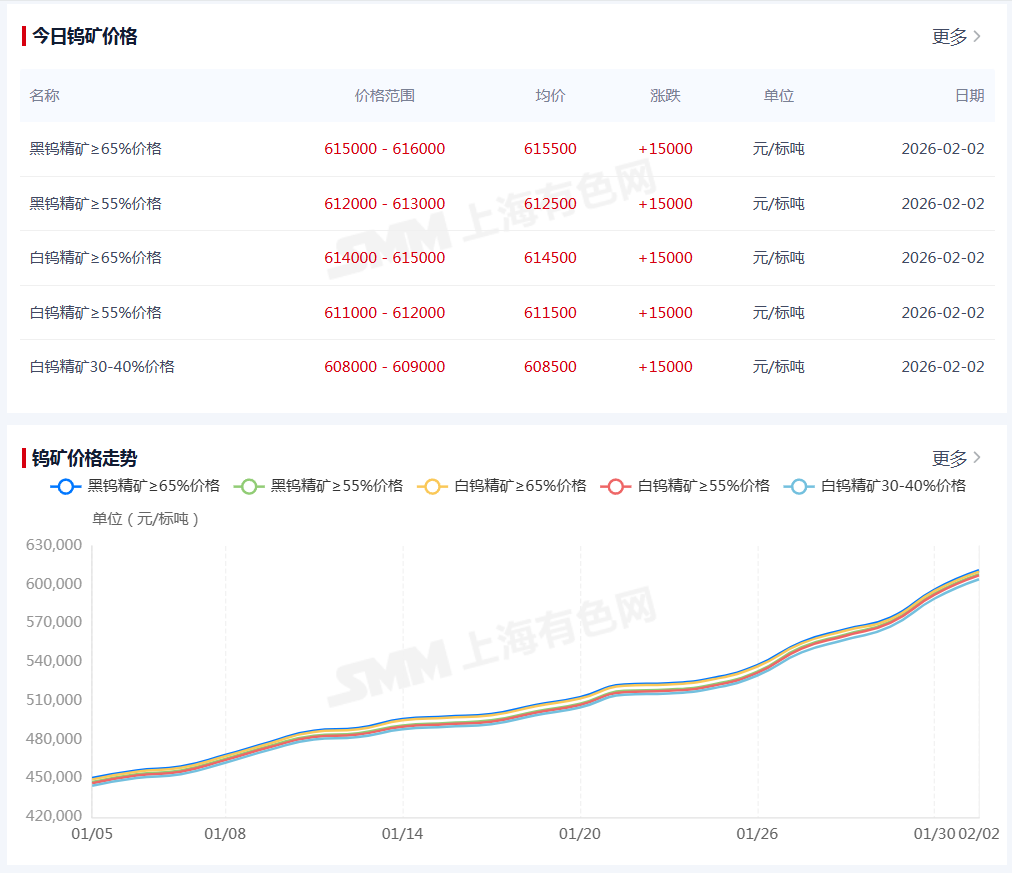Viewport: 1012px width, 873px height.
Task: Click 02/02 label on chart x-axis
Action: [x=978, y=834]
